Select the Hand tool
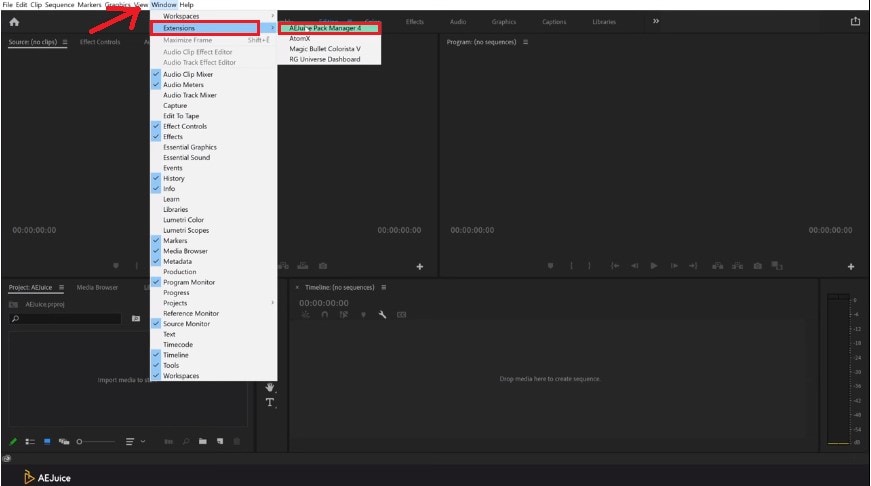 click(270, 387)
